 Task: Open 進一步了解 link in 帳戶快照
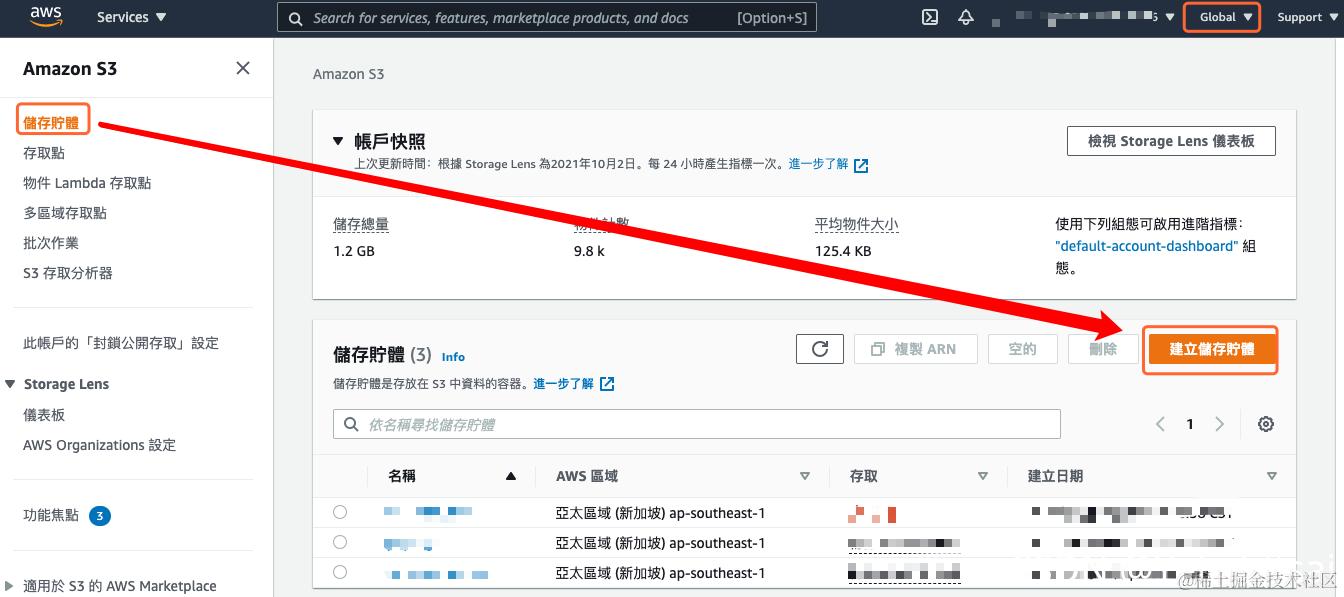point(828,164)
